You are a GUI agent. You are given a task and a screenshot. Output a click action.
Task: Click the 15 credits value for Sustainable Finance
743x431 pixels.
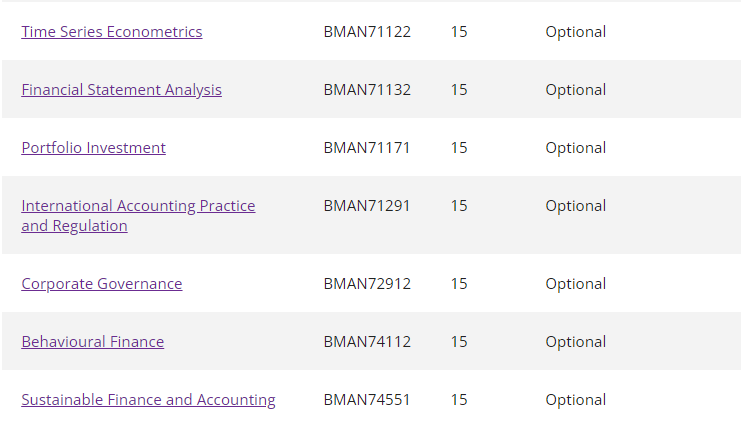pyautogui.click(x=459, y=400)
